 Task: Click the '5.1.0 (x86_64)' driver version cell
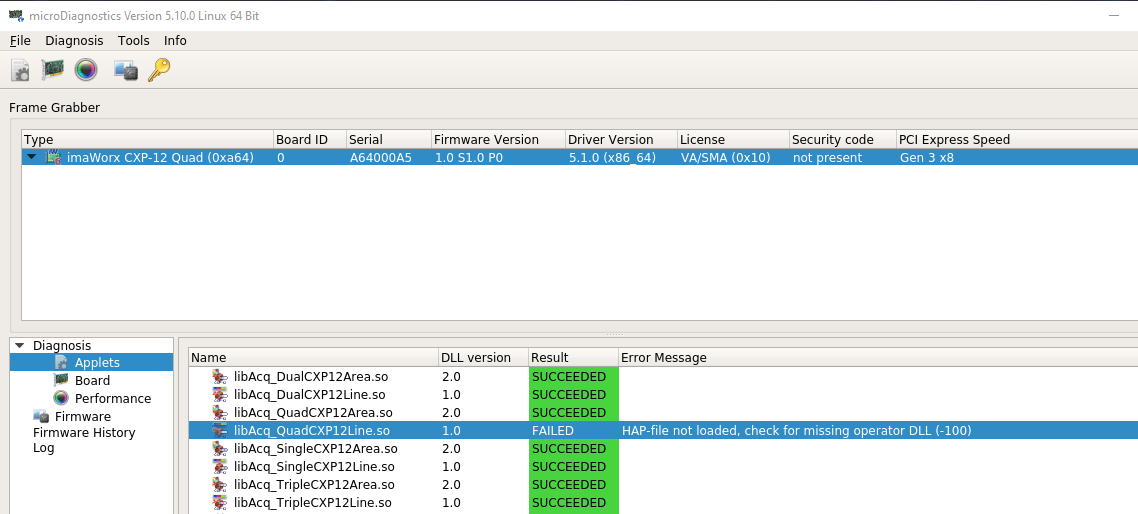point(612,157)
